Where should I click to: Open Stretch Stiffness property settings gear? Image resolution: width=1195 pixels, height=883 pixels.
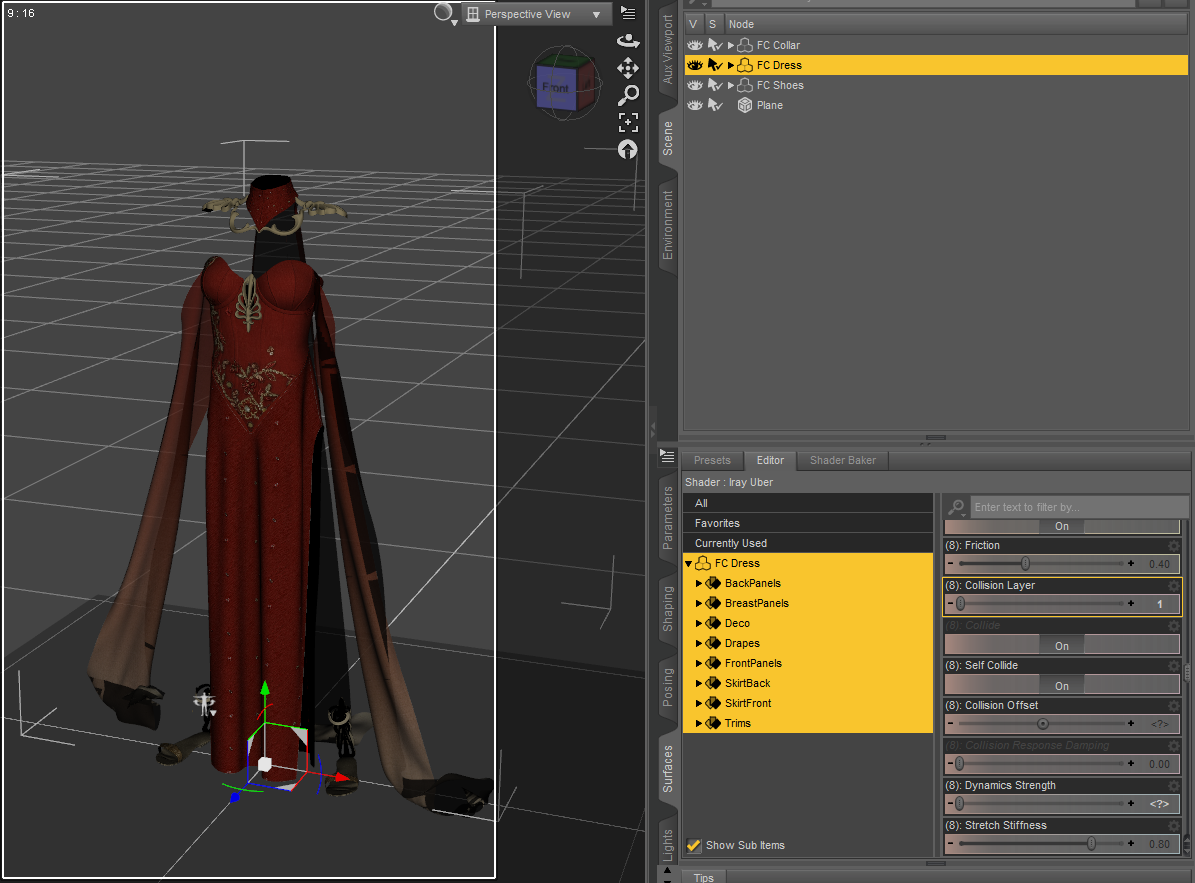pos(1174,825)
